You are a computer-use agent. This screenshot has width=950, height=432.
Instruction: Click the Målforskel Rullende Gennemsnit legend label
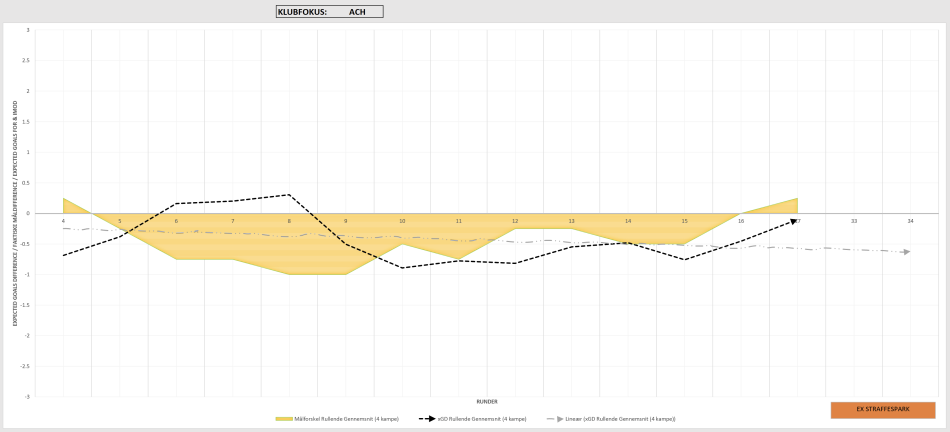pyautogui.click(x=347, y=419)
